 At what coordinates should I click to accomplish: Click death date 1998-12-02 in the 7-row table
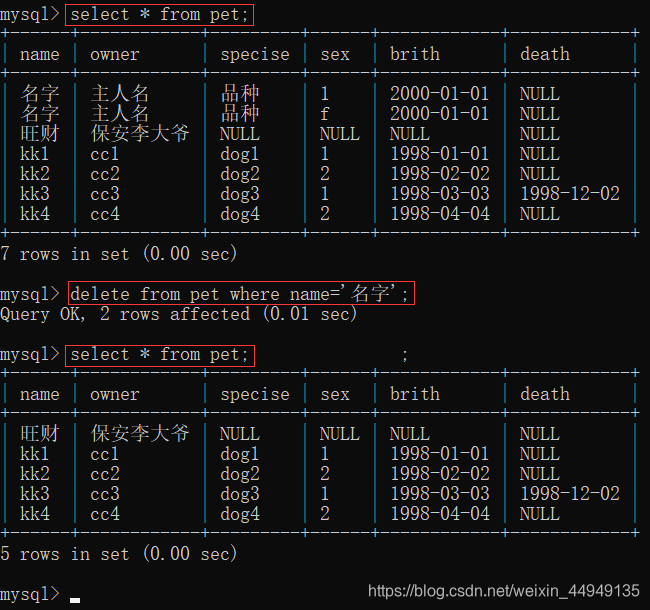[570, 194]
